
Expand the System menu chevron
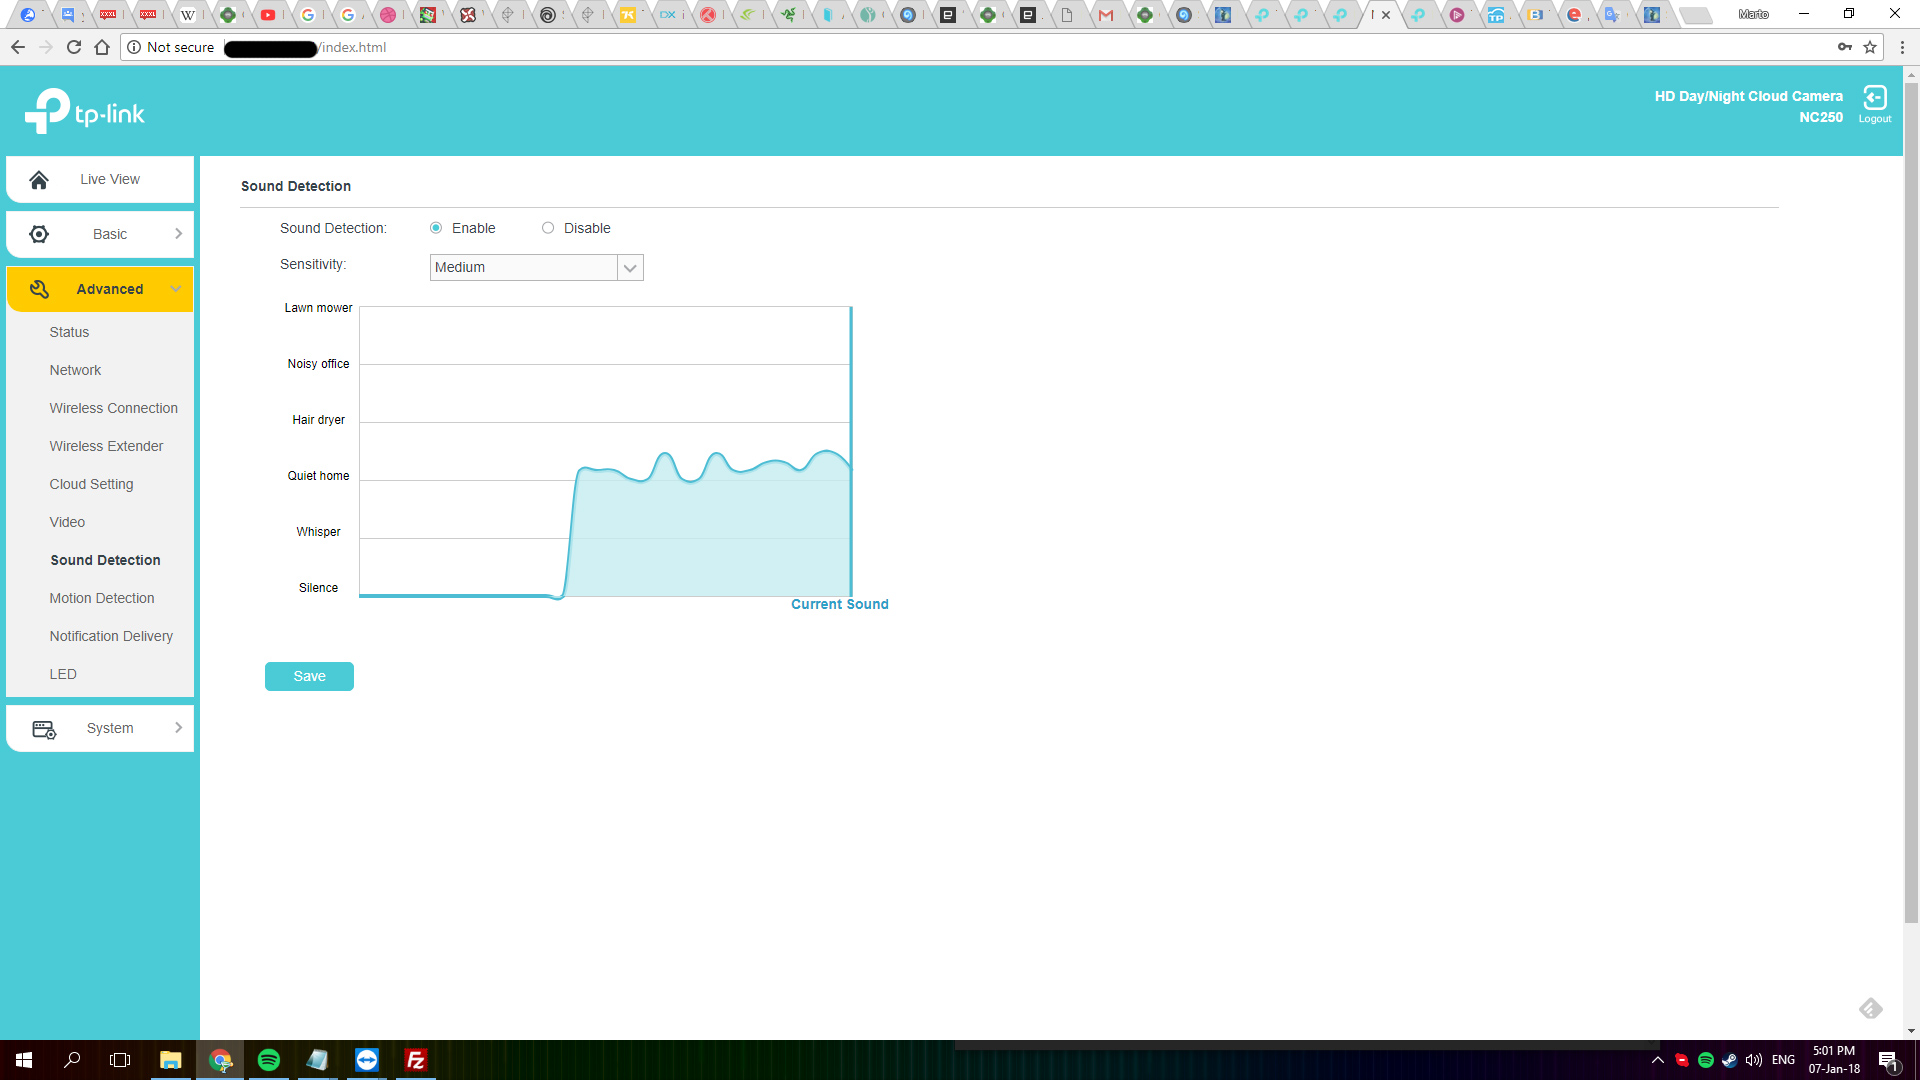178,728
